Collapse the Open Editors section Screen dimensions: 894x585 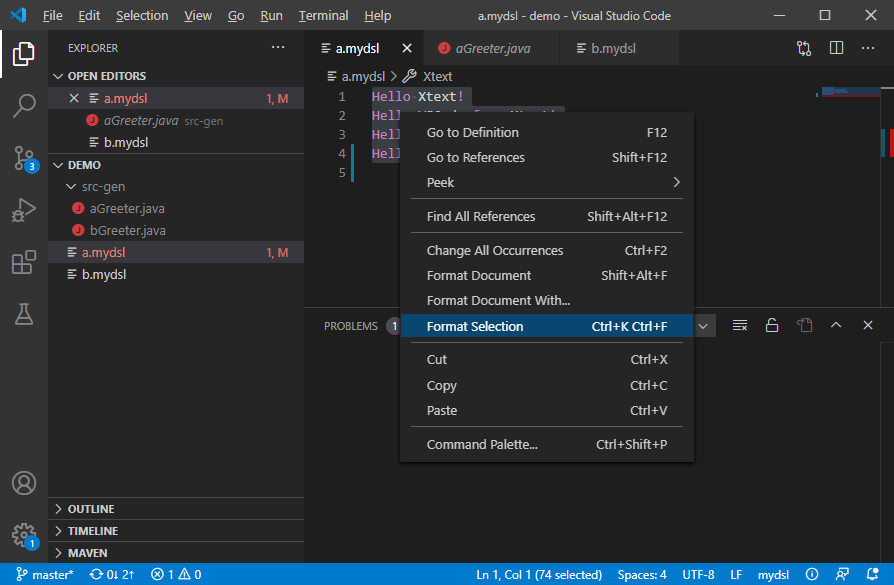[x=176, y=76]
